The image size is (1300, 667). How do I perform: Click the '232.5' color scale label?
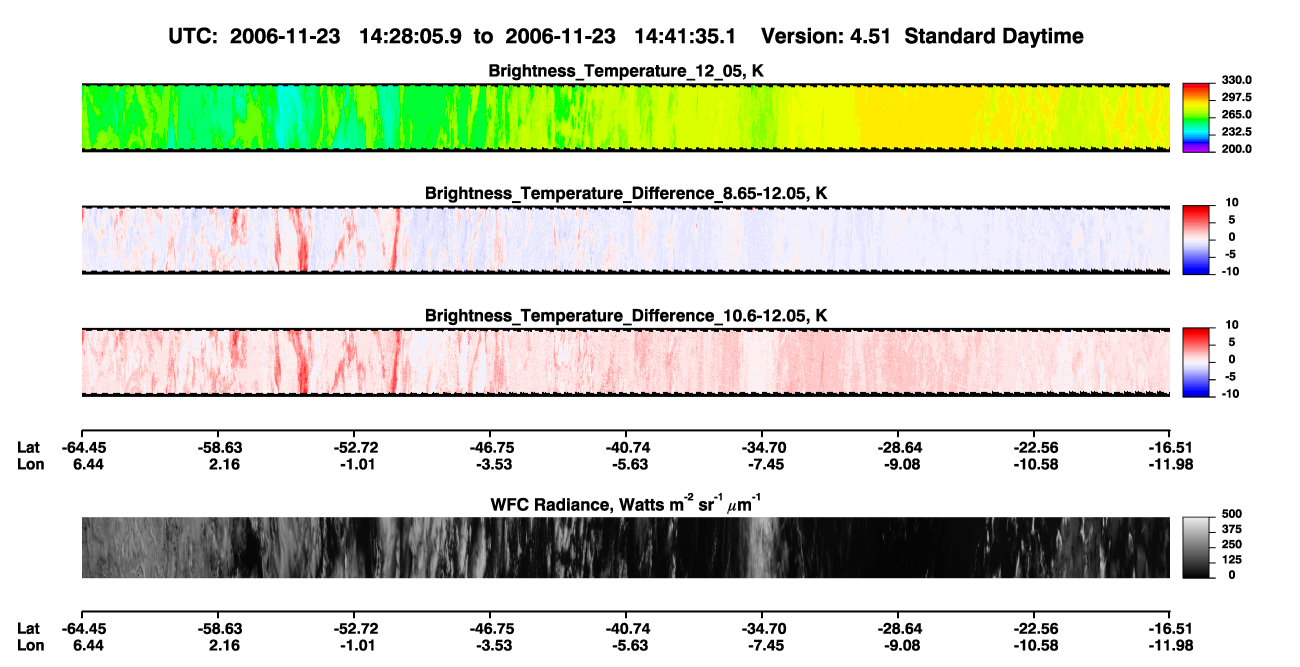pyautogui.click(x=1238, y=132)
